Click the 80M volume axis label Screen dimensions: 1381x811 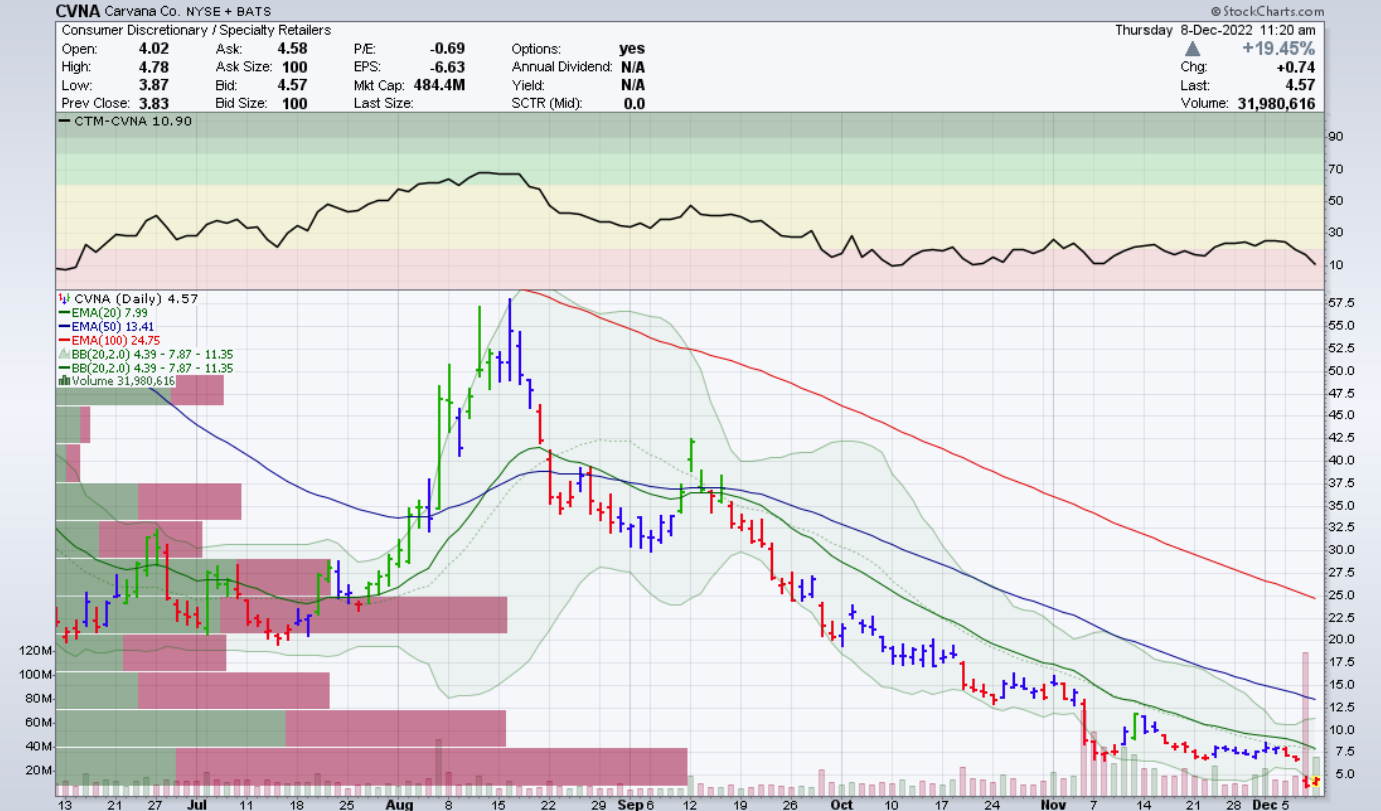[x=38, y=698]
